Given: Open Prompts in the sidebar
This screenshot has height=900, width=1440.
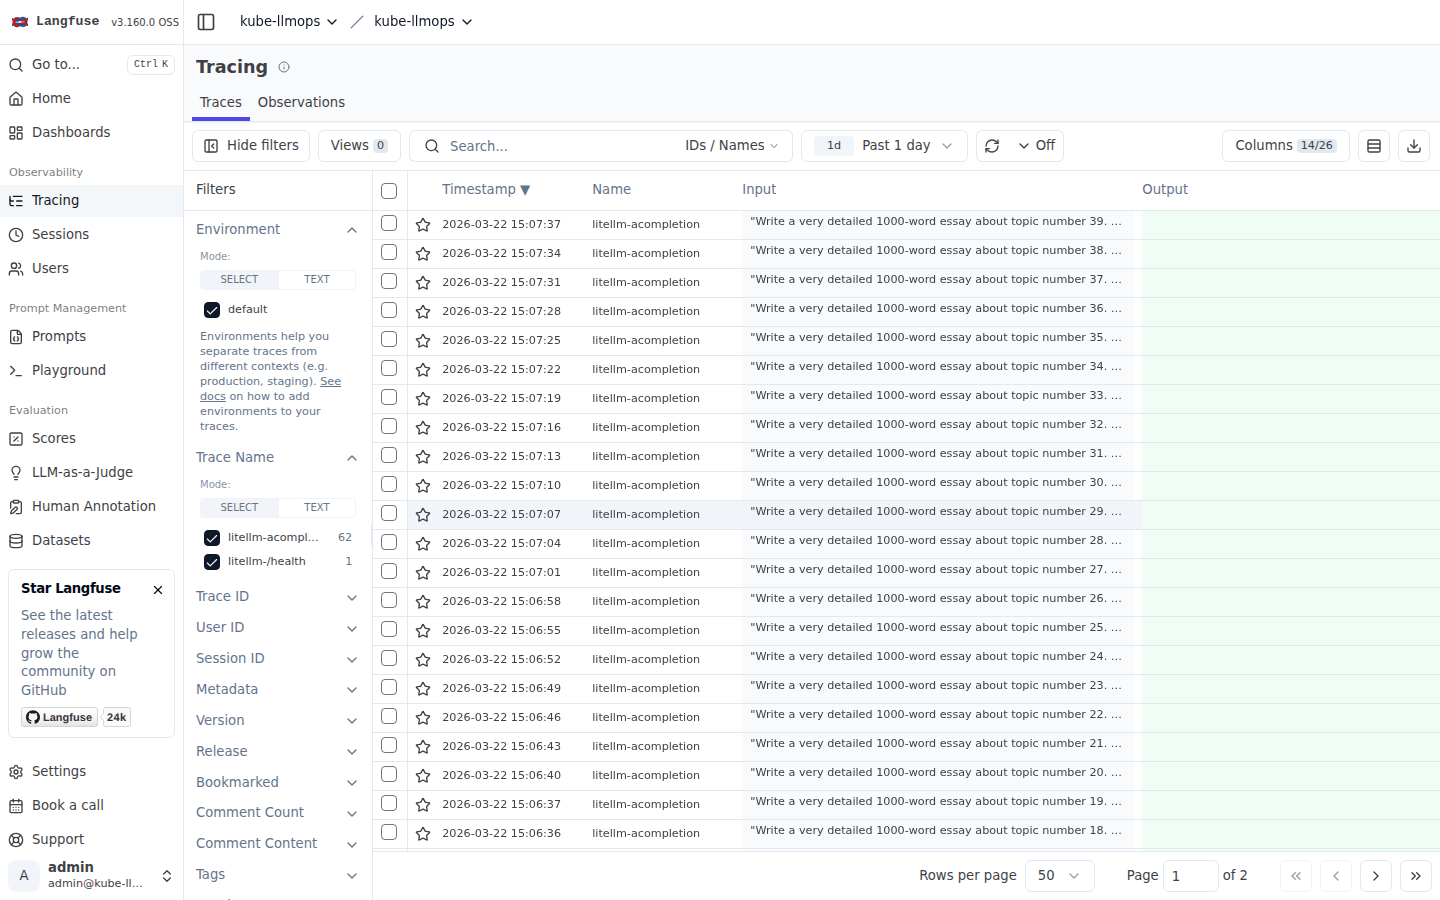Looking at the screenshot, I should click(x=91, y=336).
